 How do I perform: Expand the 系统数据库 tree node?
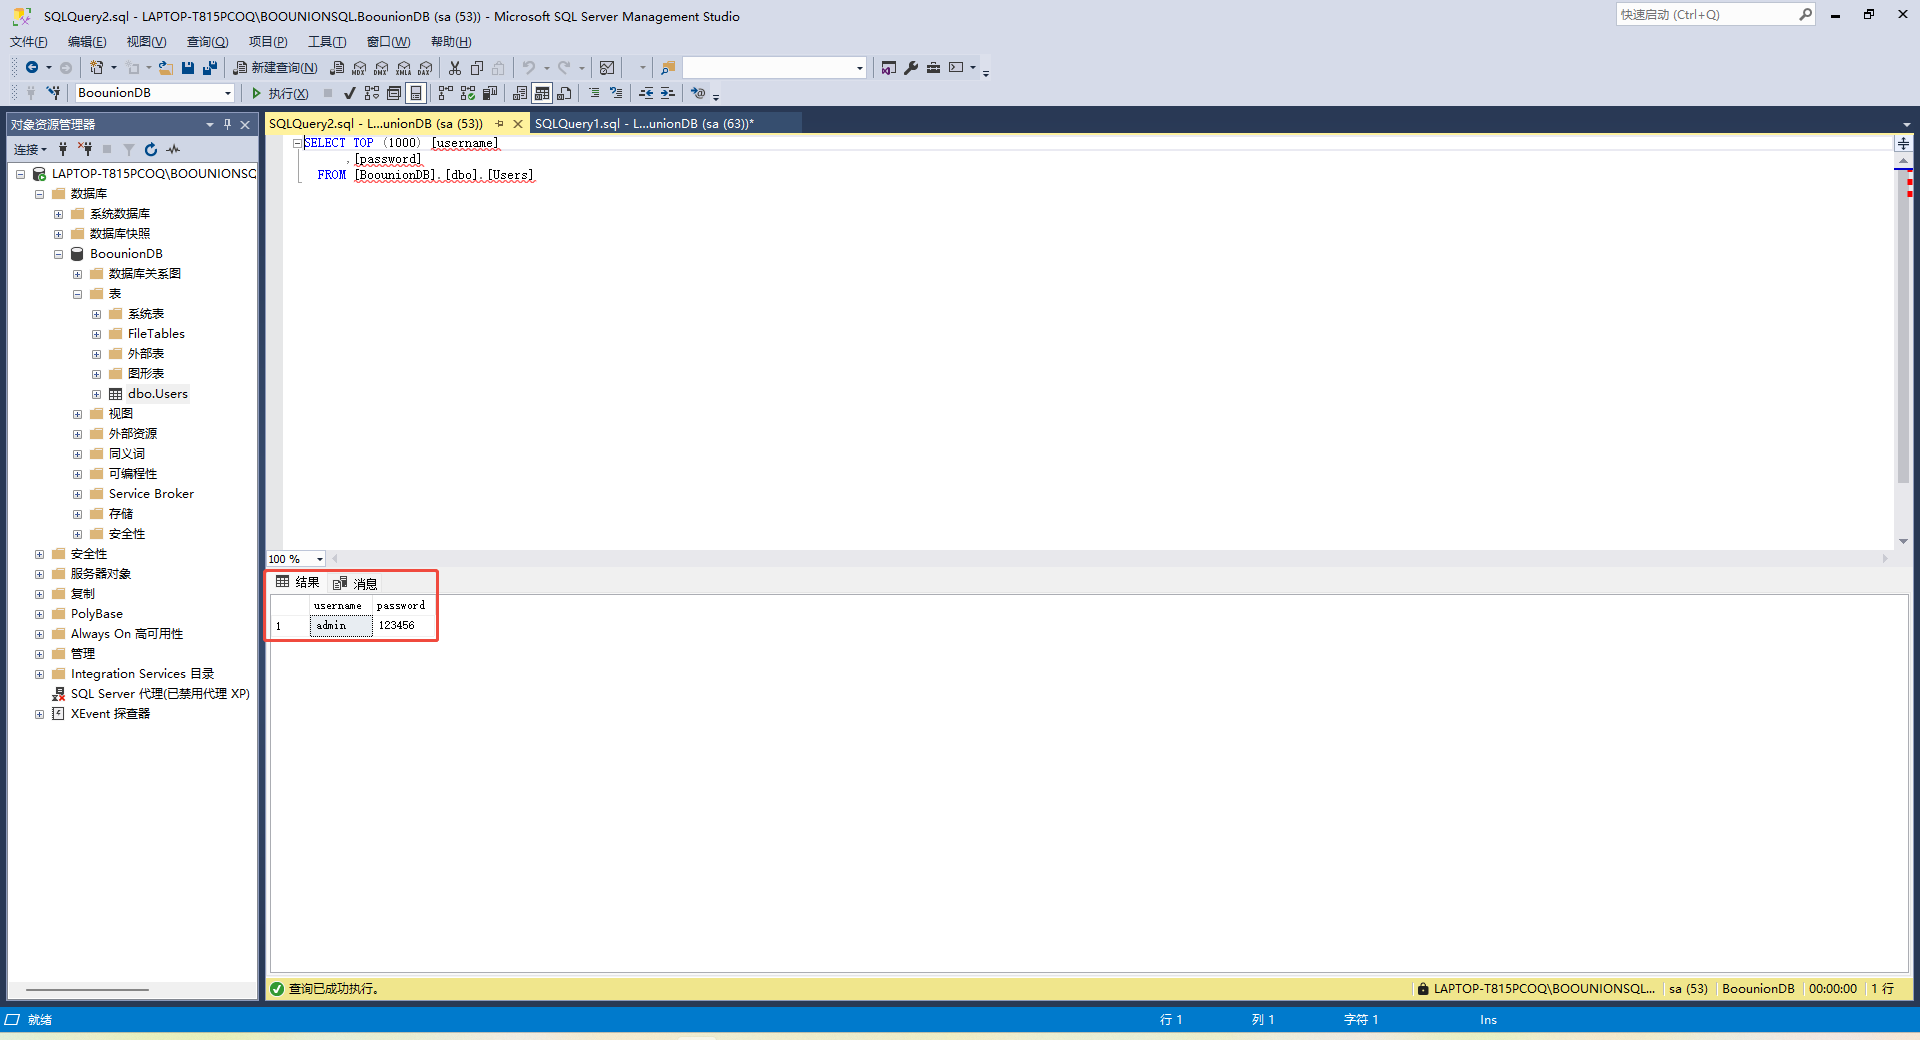(x=58, y=214)
